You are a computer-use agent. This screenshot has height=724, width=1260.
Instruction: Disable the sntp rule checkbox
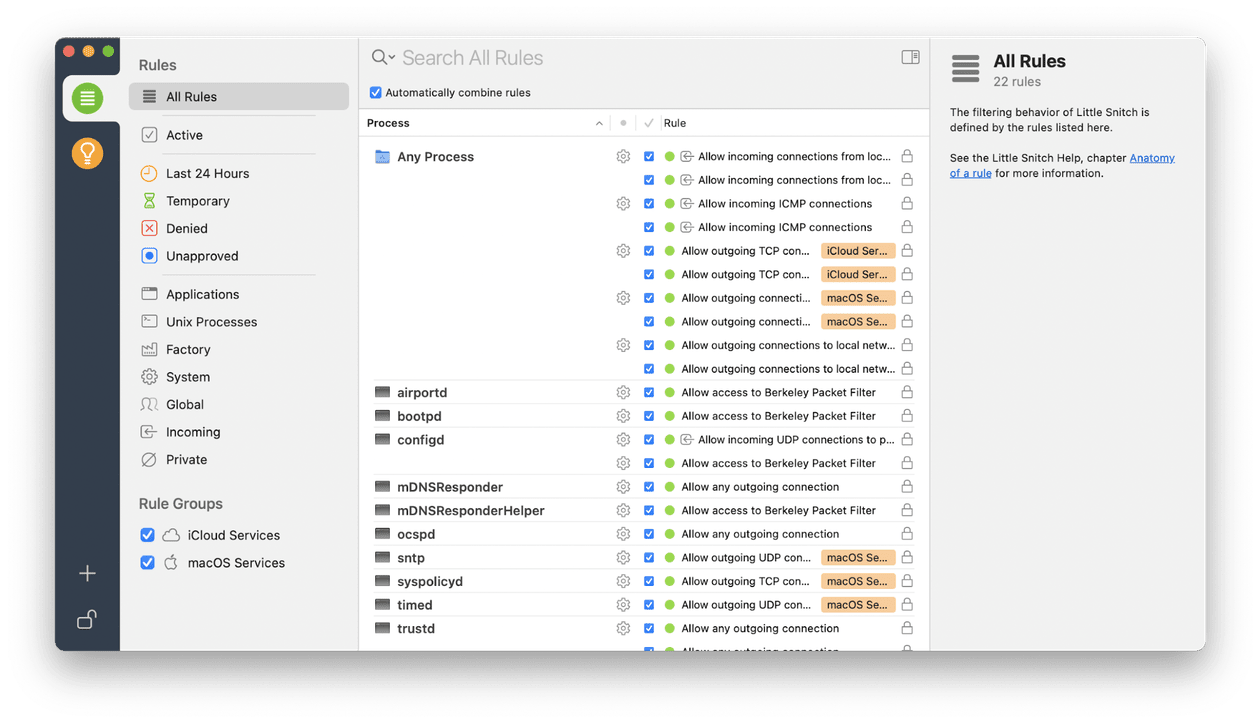tap(649, 558)
